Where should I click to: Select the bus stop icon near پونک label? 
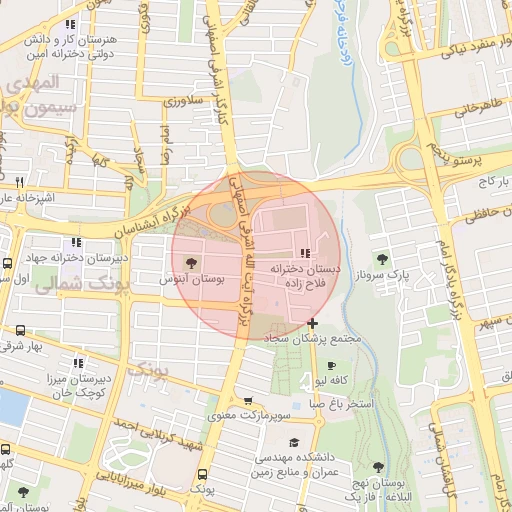[202, 474]
